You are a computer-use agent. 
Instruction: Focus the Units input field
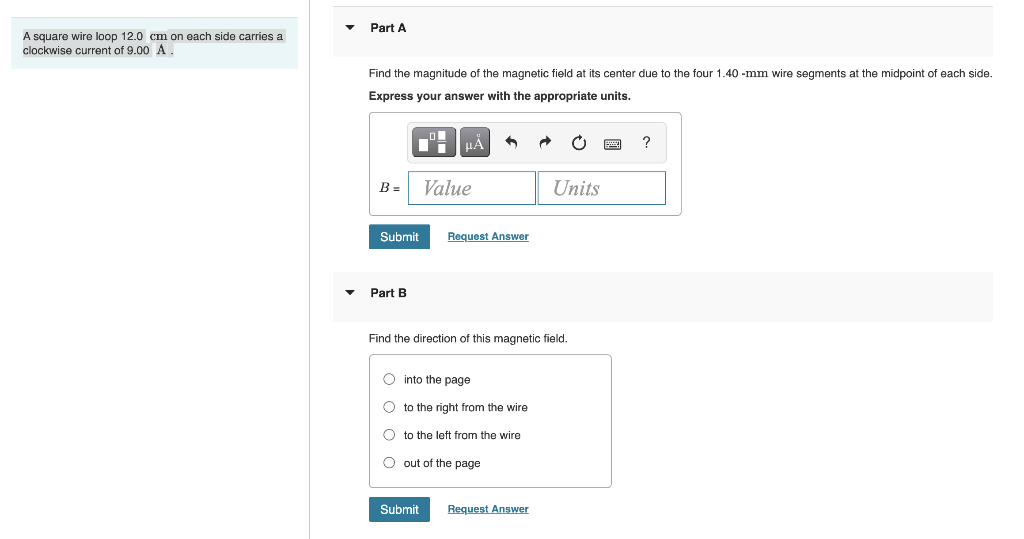coord(601,188)
